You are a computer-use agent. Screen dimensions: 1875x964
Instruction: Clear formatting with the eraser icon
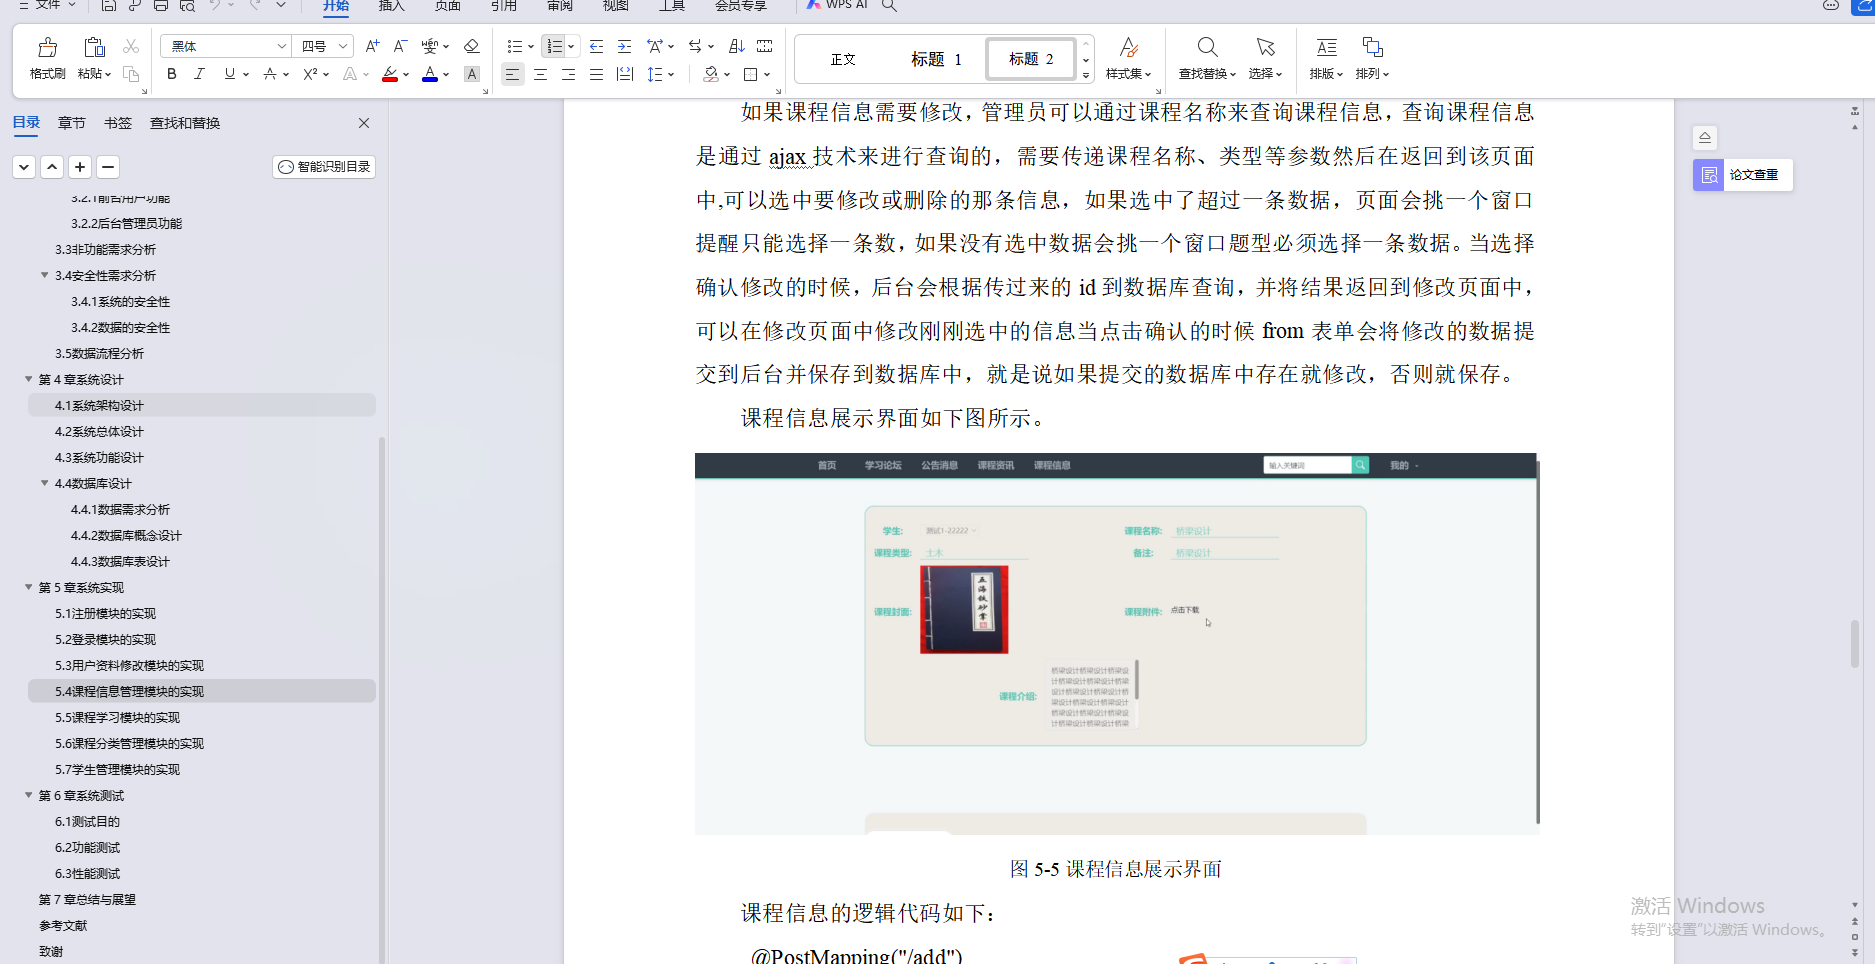pyautogui.click(x=470, y=46)
